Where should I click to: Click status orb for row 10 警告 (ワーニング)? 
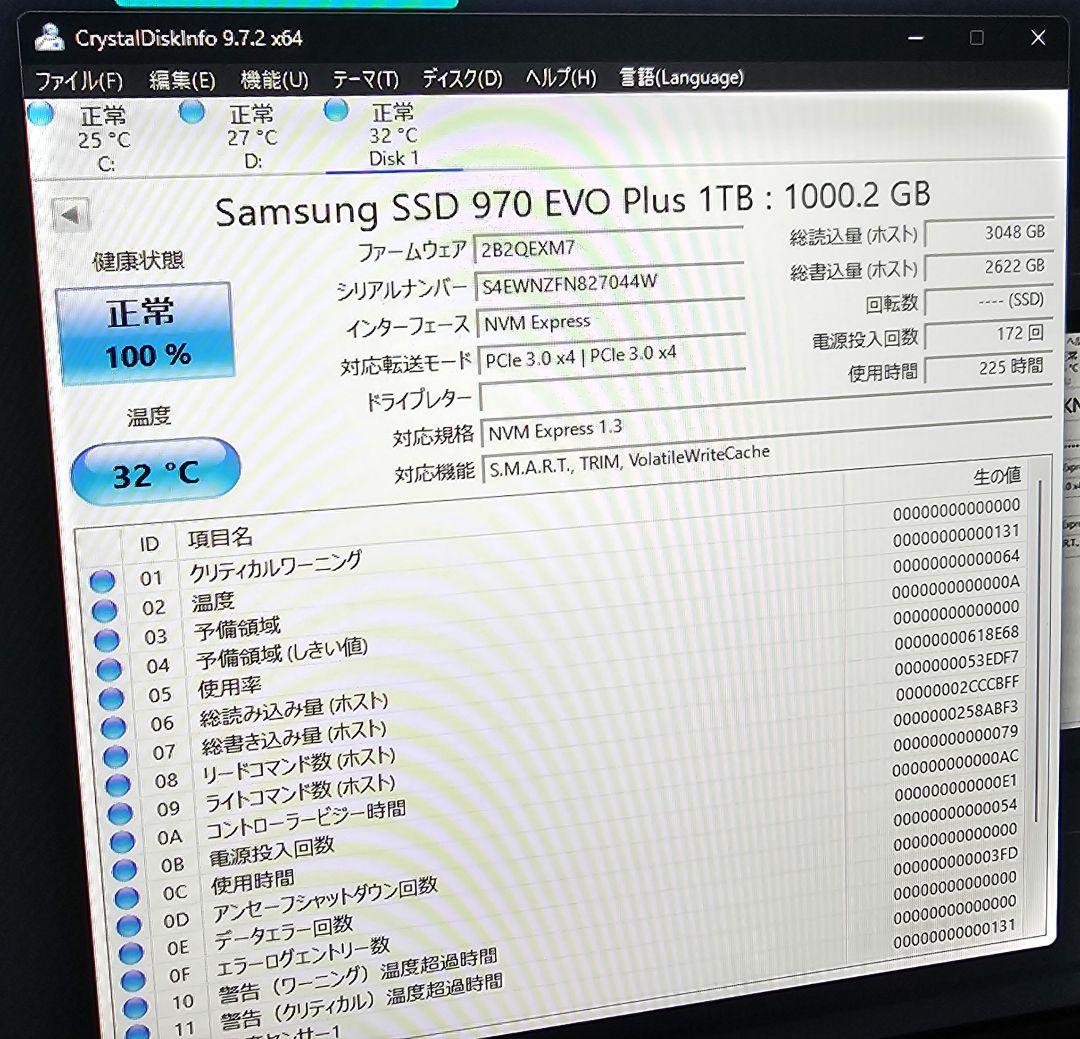tap(135, 1007)
